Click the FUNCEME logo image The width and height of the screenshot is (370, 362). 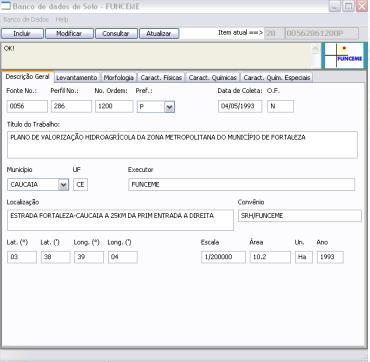[344, 56]
